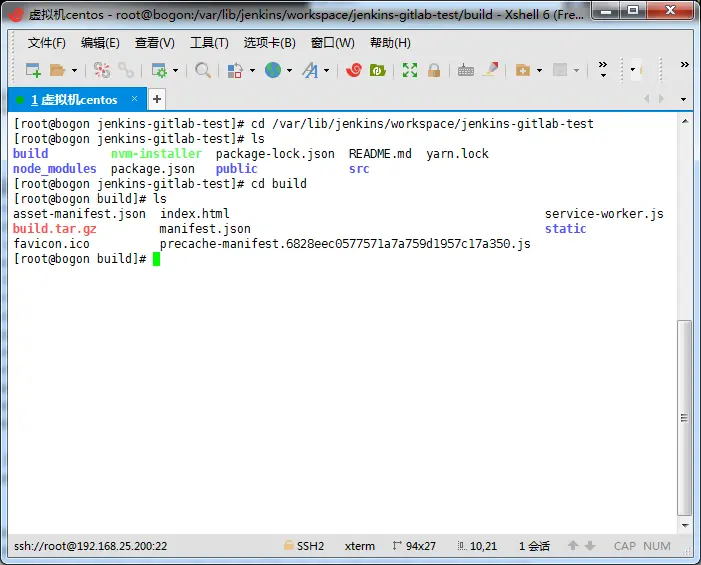This screenshot has height=565, width=701.
Task: Click tab scroll right arrow
Action: [x=661, y=99]
